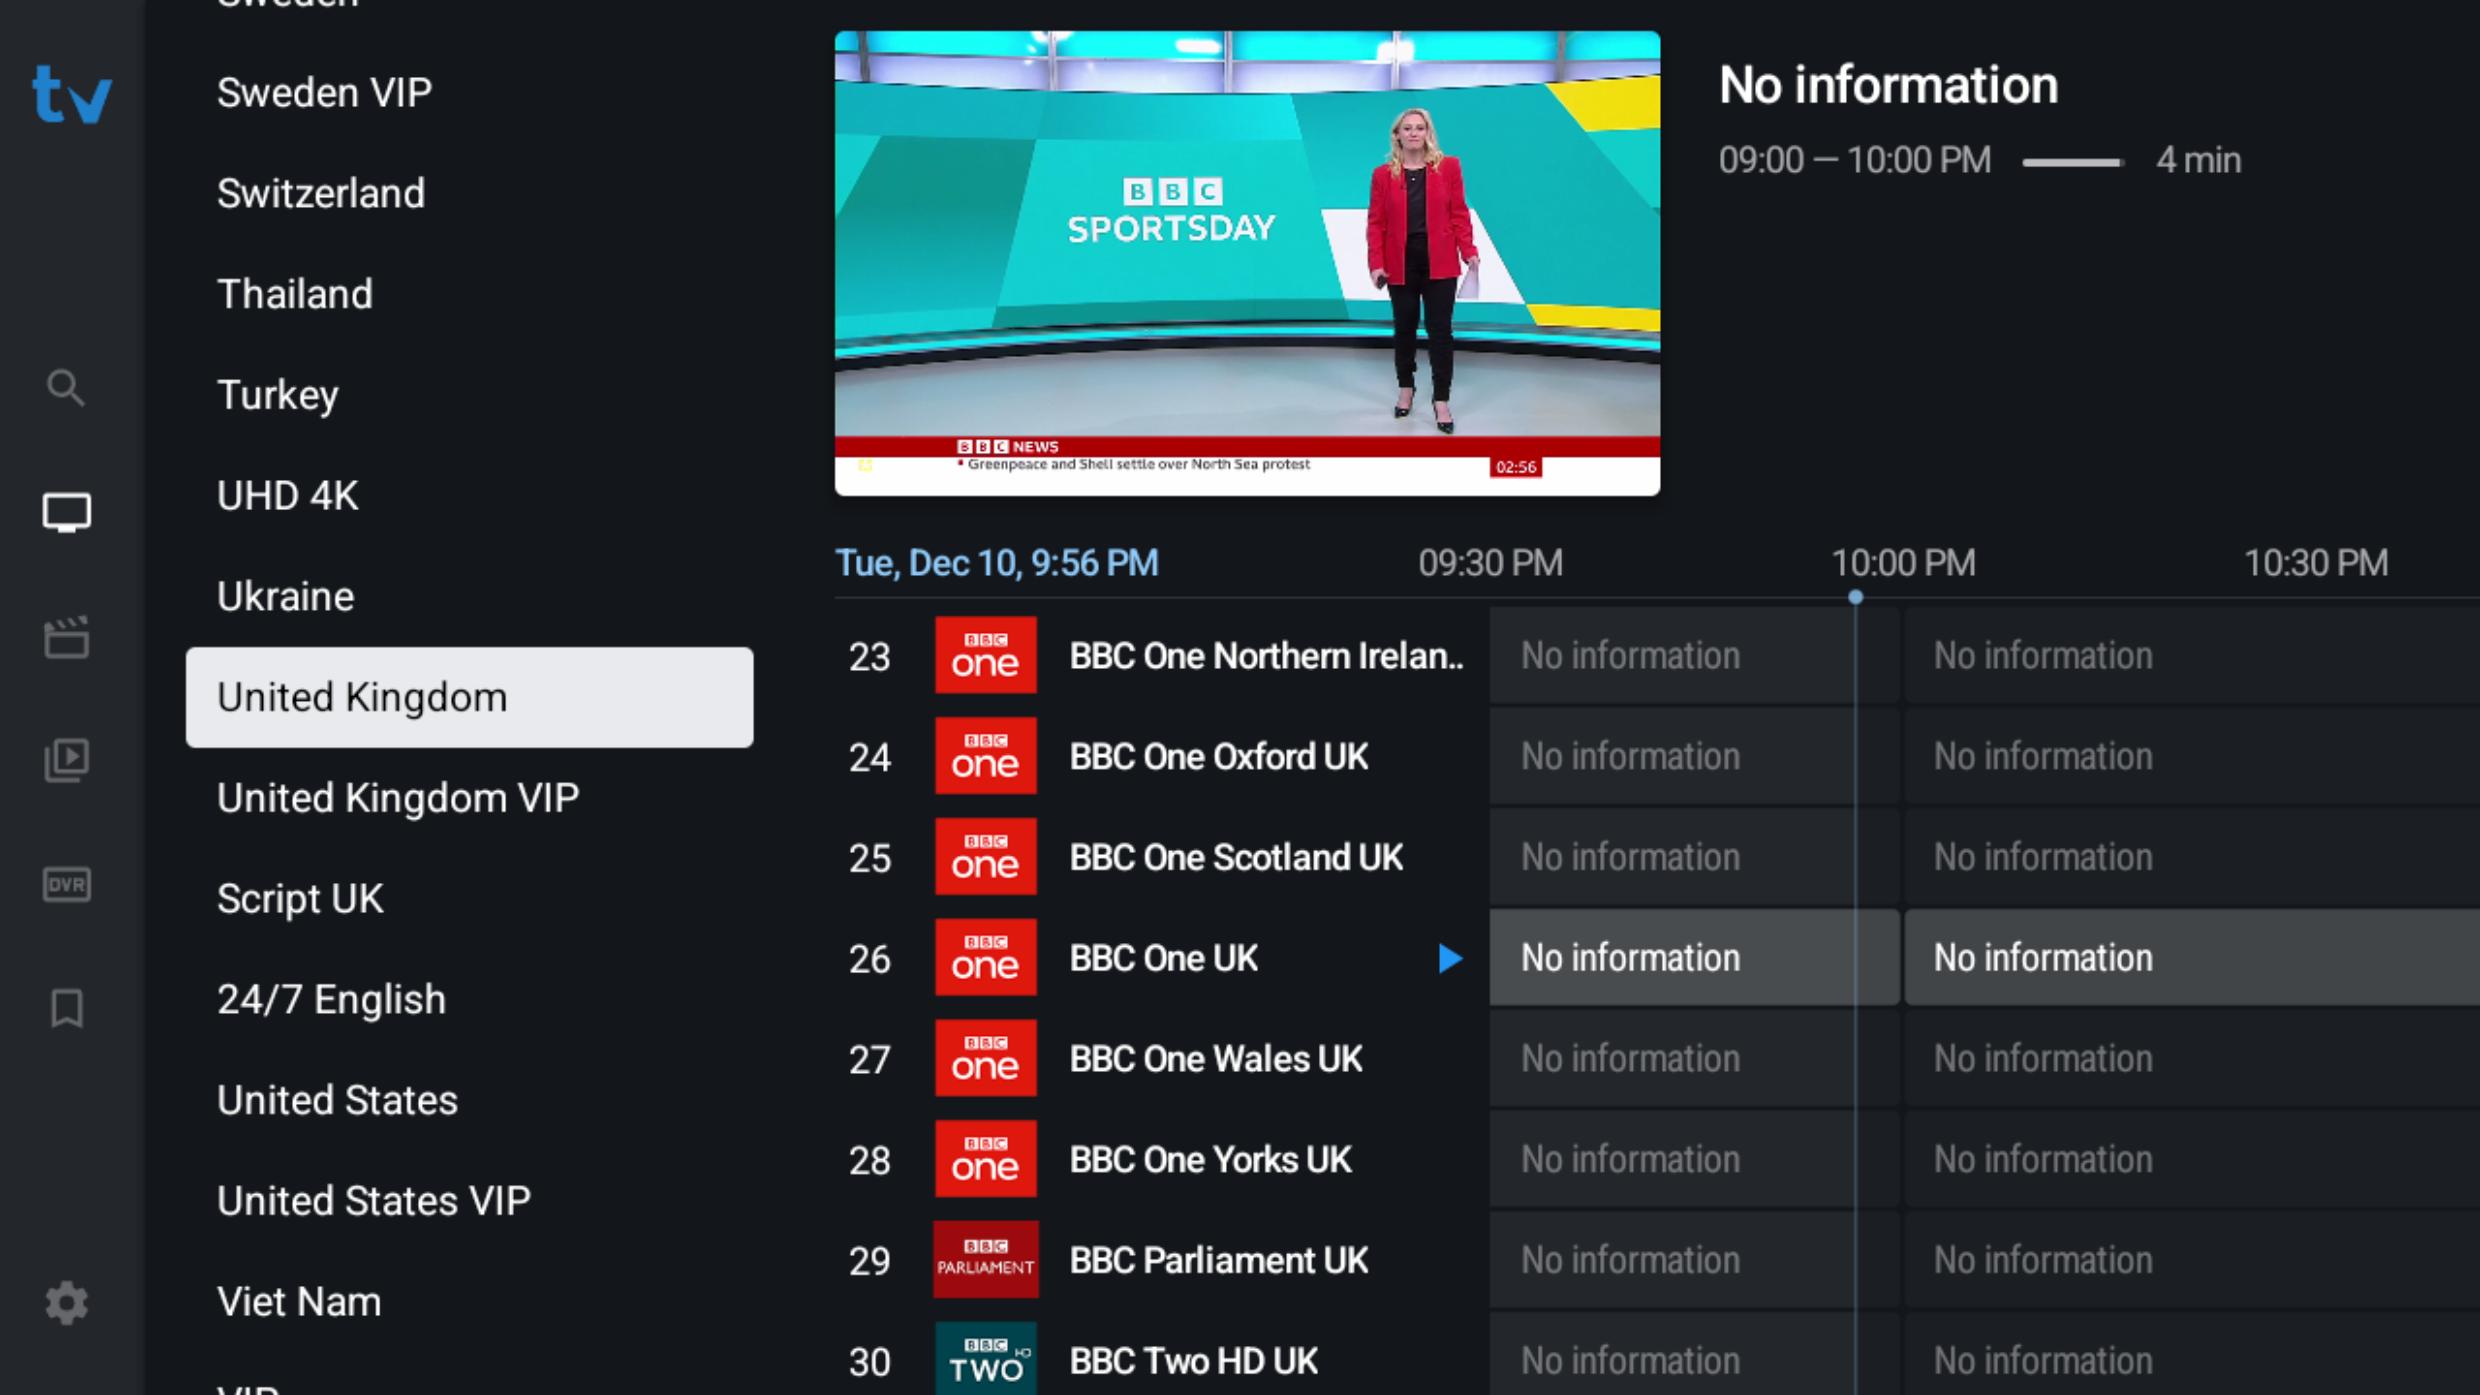2480x1395 pixels.
Task: Tune to BBC One Yorks UK channel name
Action: point(1210,1160)
